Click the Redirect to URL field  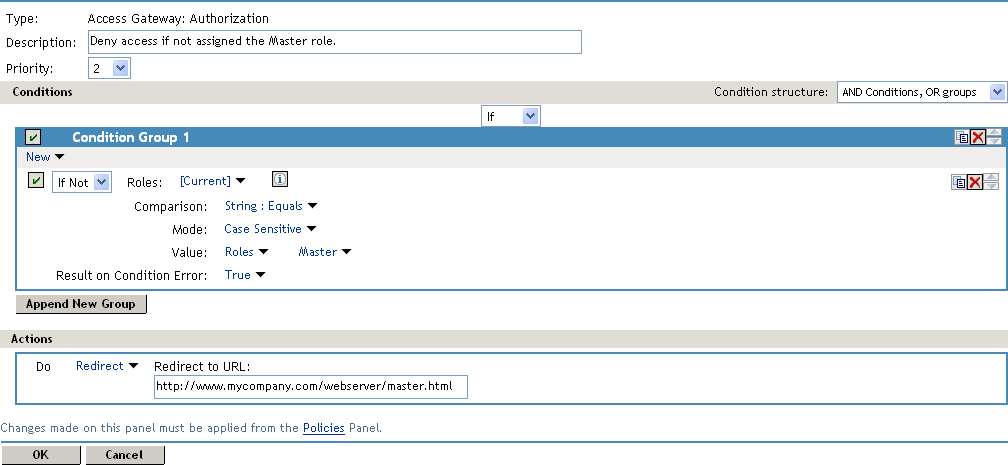pyautogui.click(x=311, y=387)
